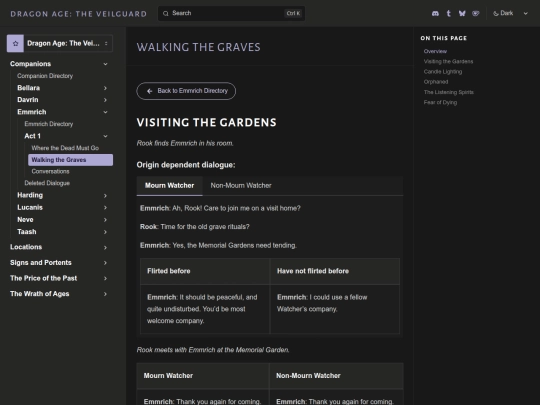The width and height of the screenshot is (540, 405).
Task: Open the Dragon Age: The Vei... space switcher
Action: (x=60, y=43)
